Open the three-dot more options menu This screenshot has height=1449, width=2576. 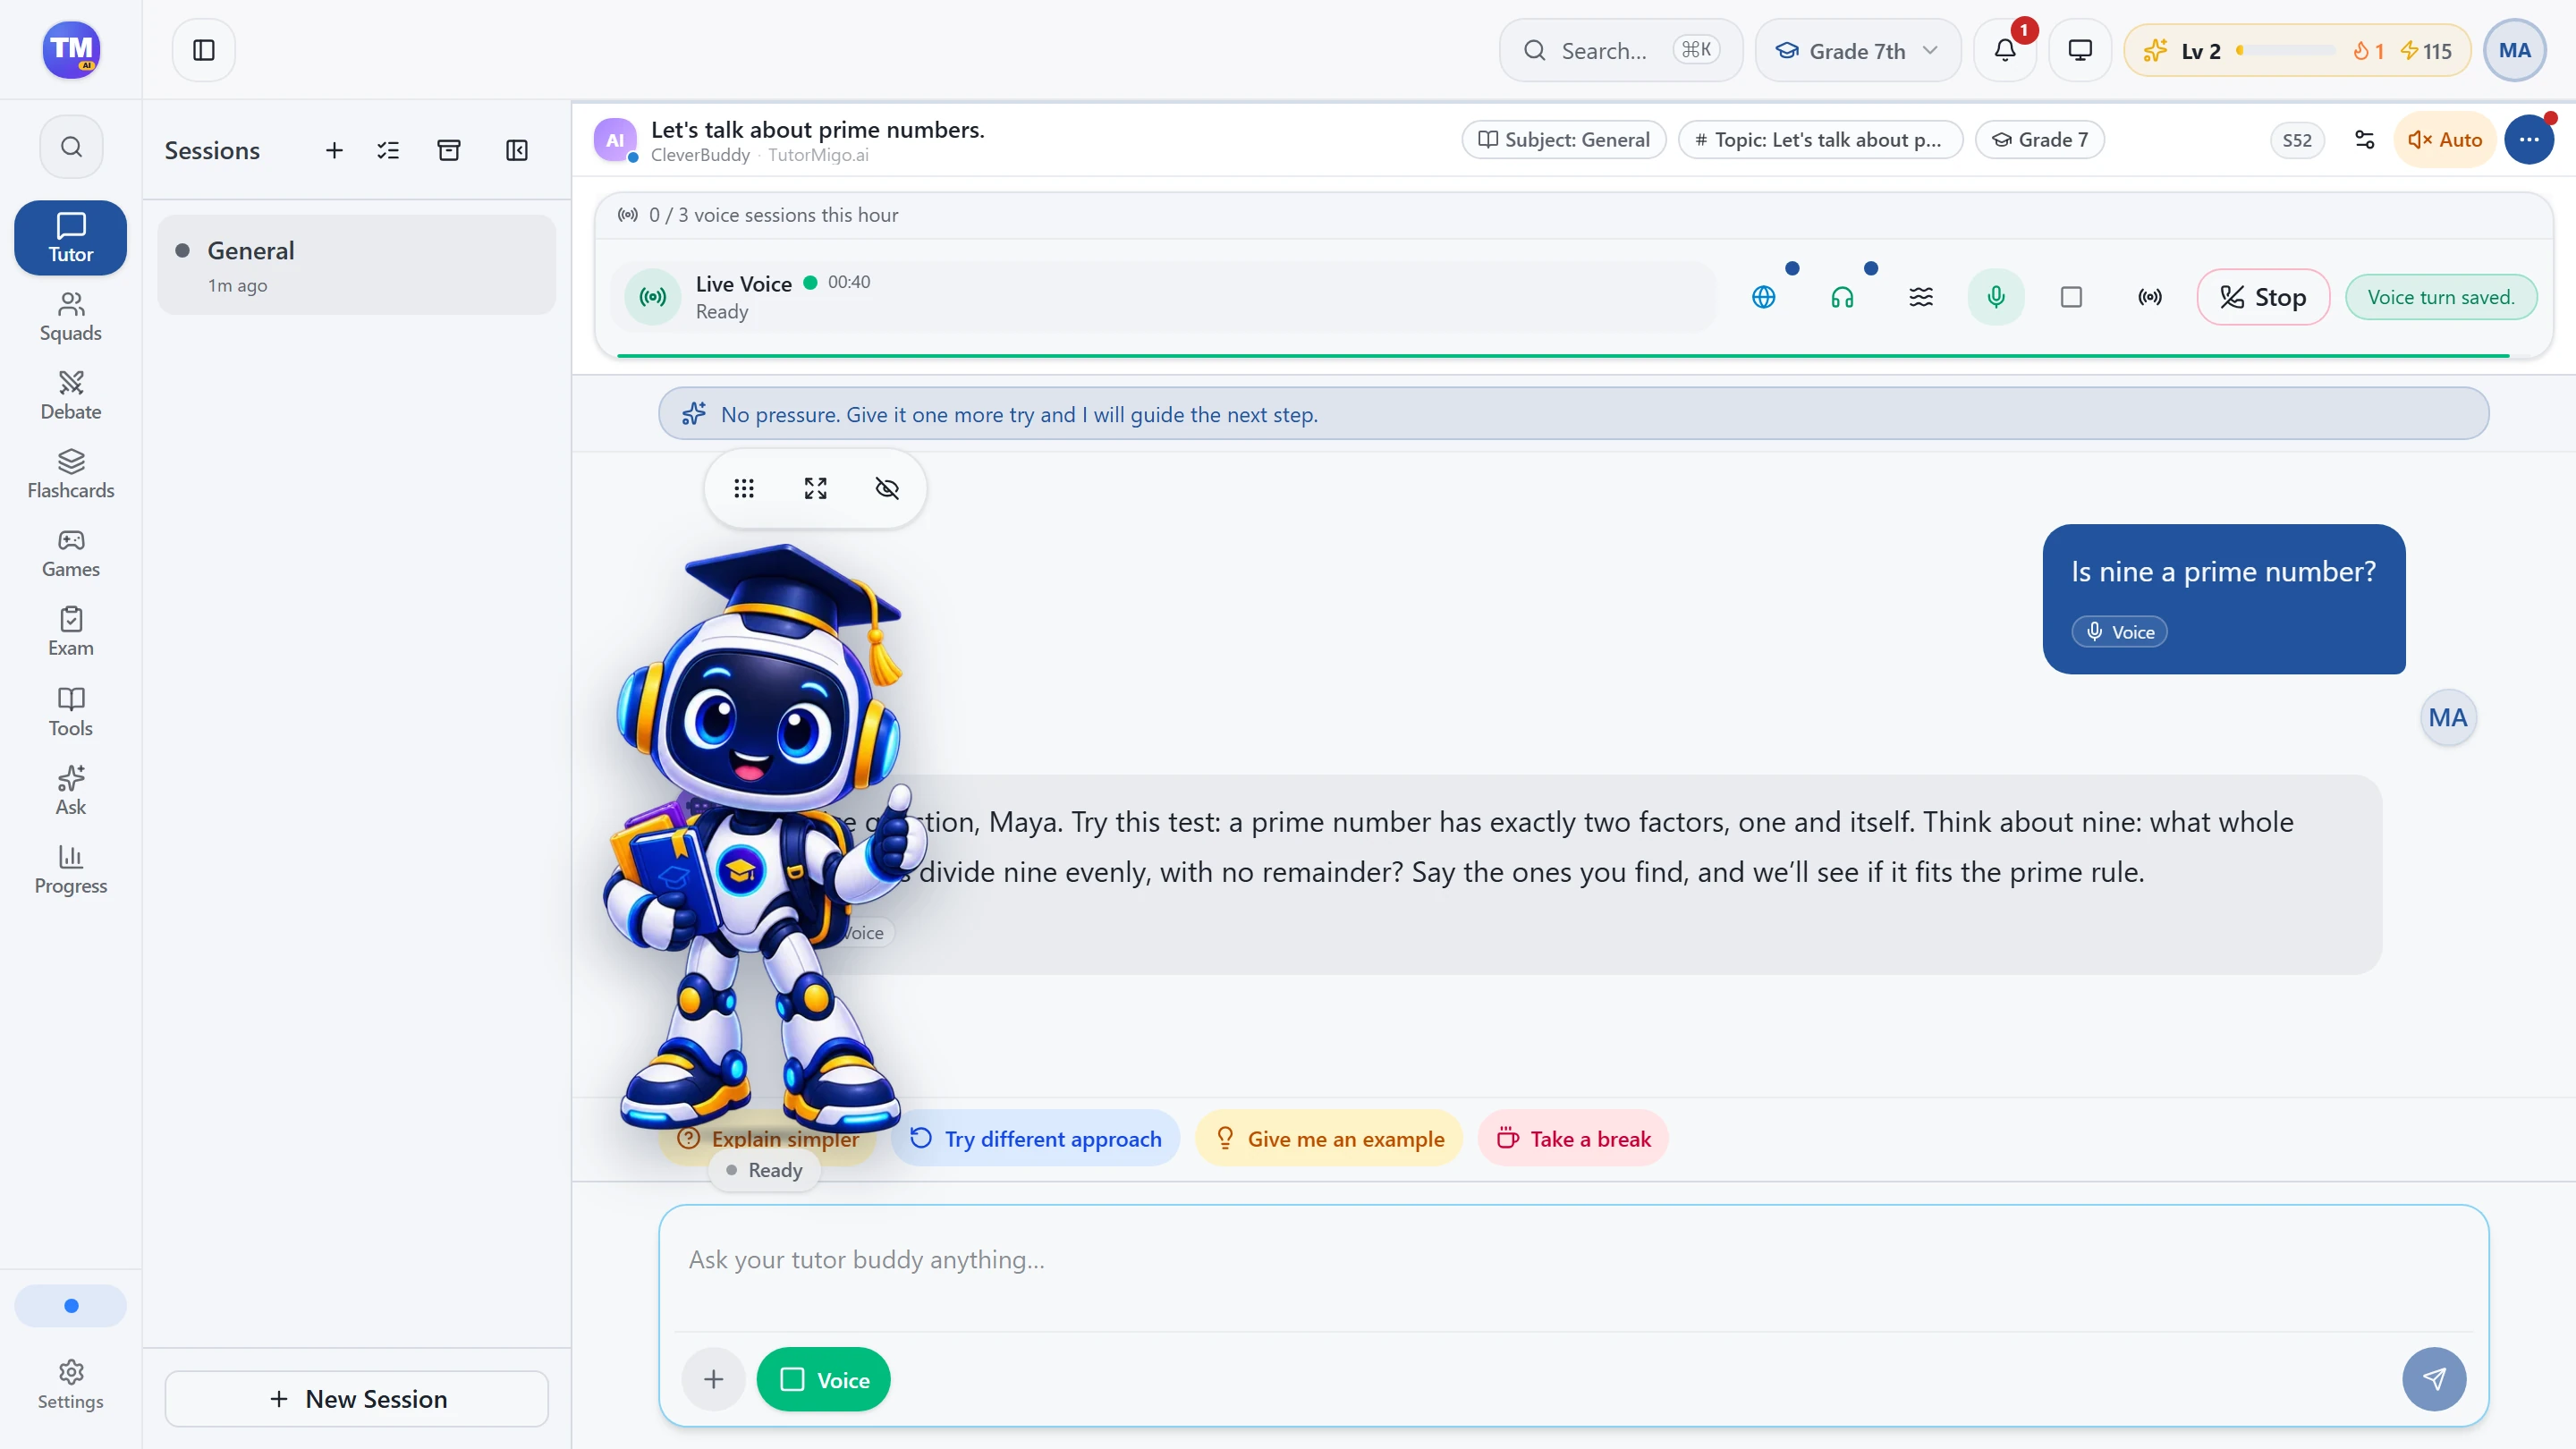coord(2529,140)
